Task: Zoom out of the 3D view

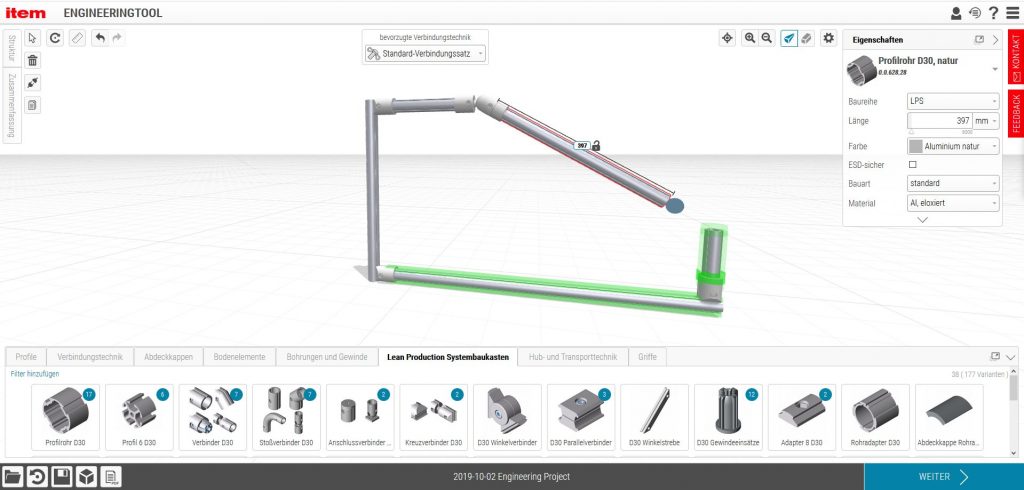Action: pos(767,38)
